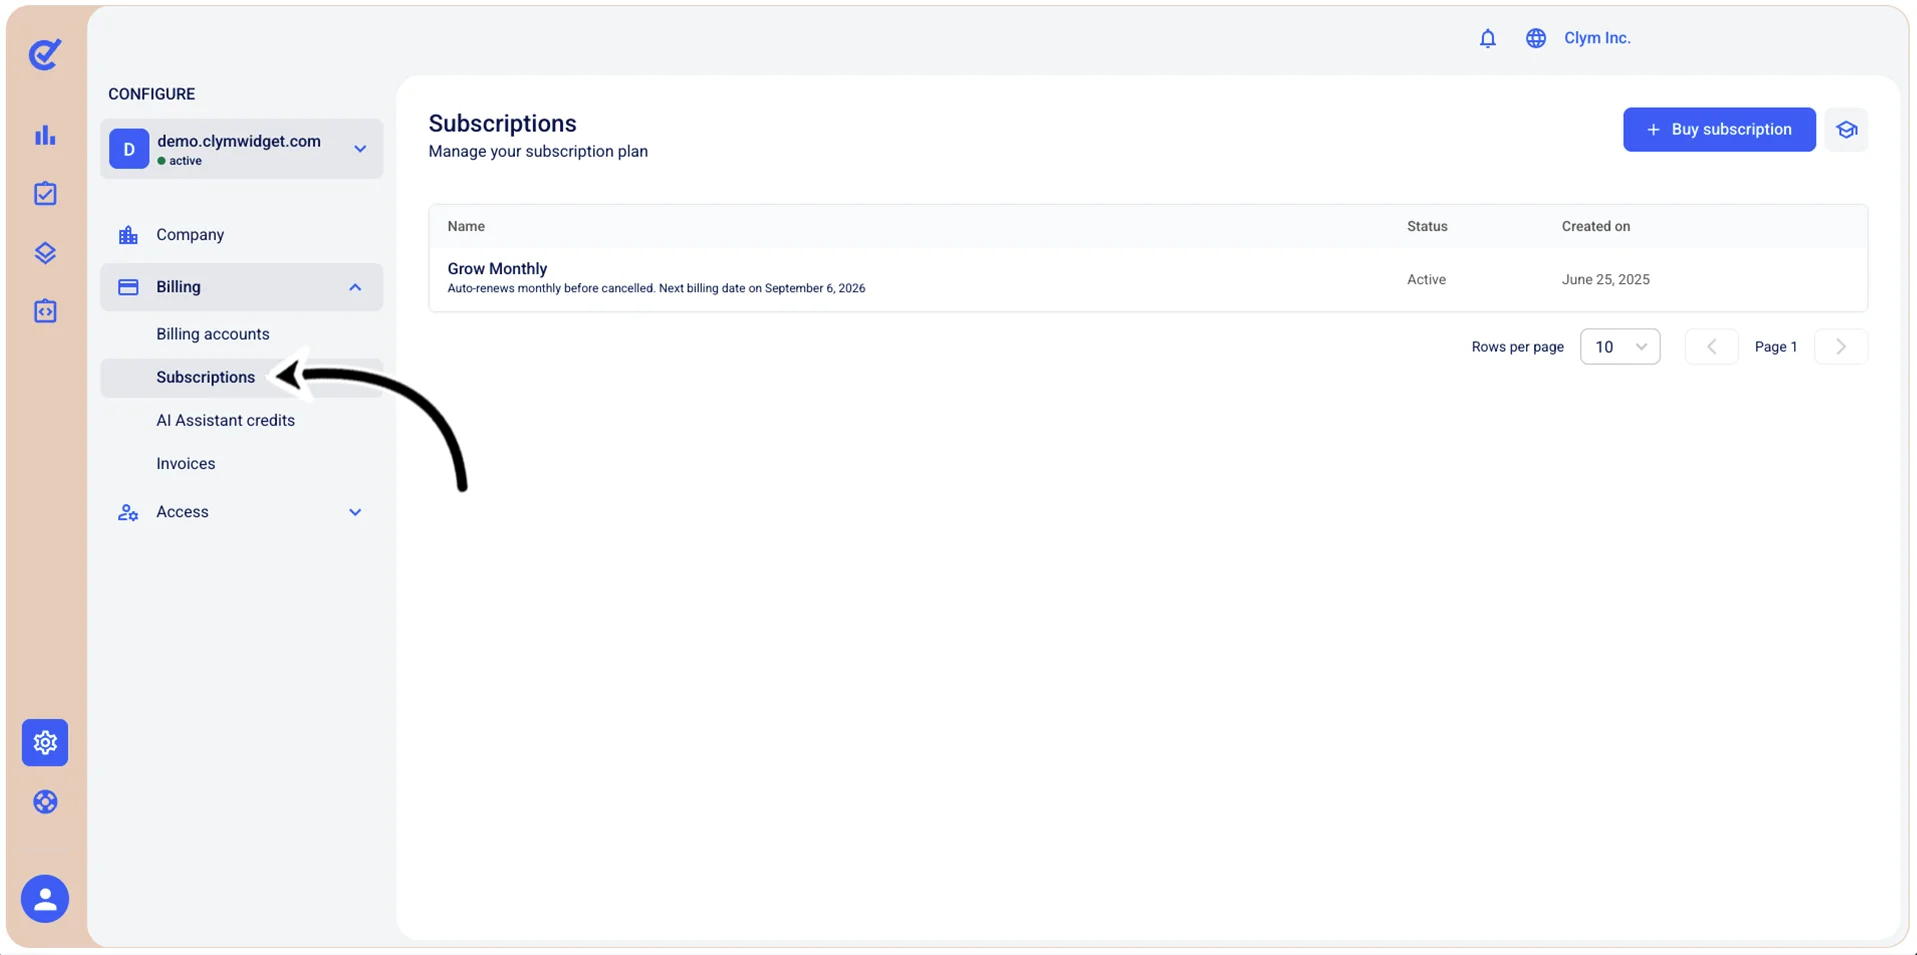Screen dimensions: 1917x955
Task: Open the user profile avatar icon
Action: pyautogui.click(x=45, y=899)
